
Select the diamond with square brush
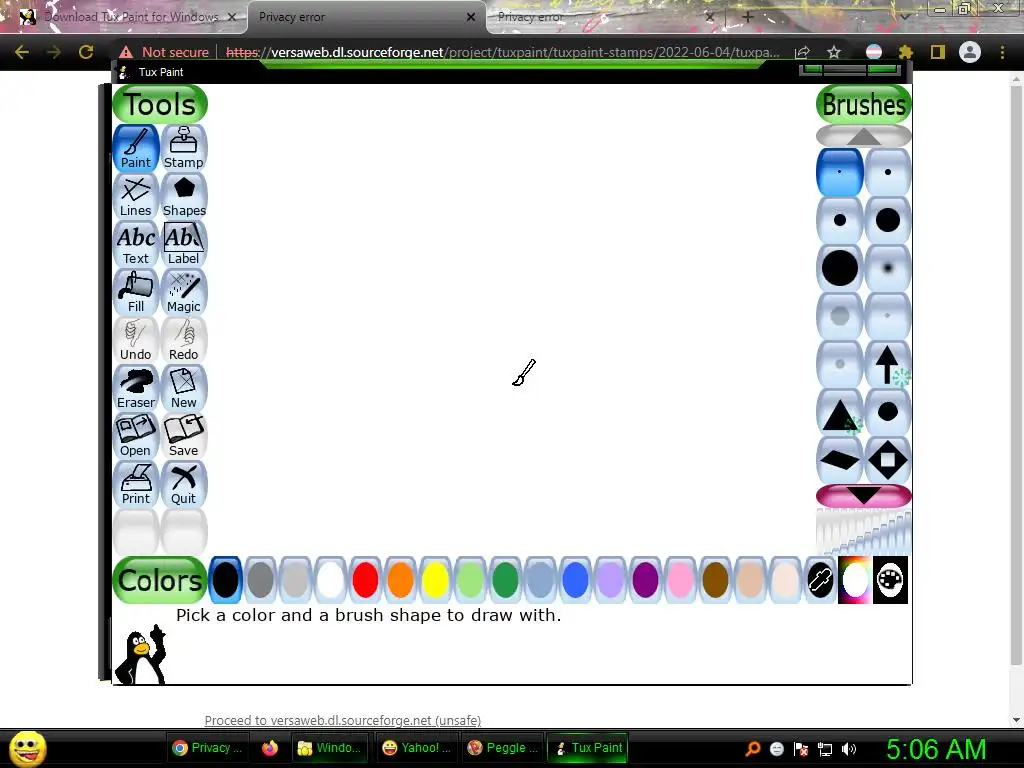(888, 460)
